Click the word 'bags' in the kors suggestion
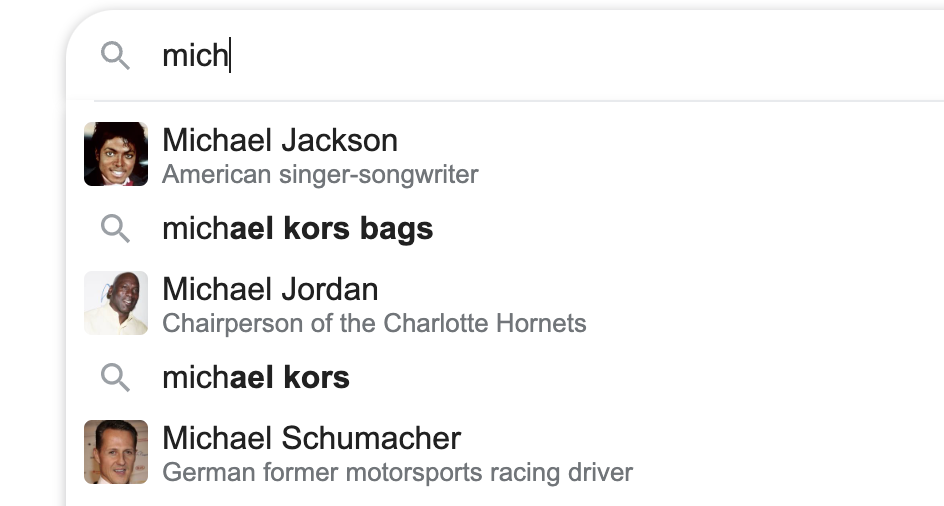Viewport: 944px width, 506px height. coord(396,230)
